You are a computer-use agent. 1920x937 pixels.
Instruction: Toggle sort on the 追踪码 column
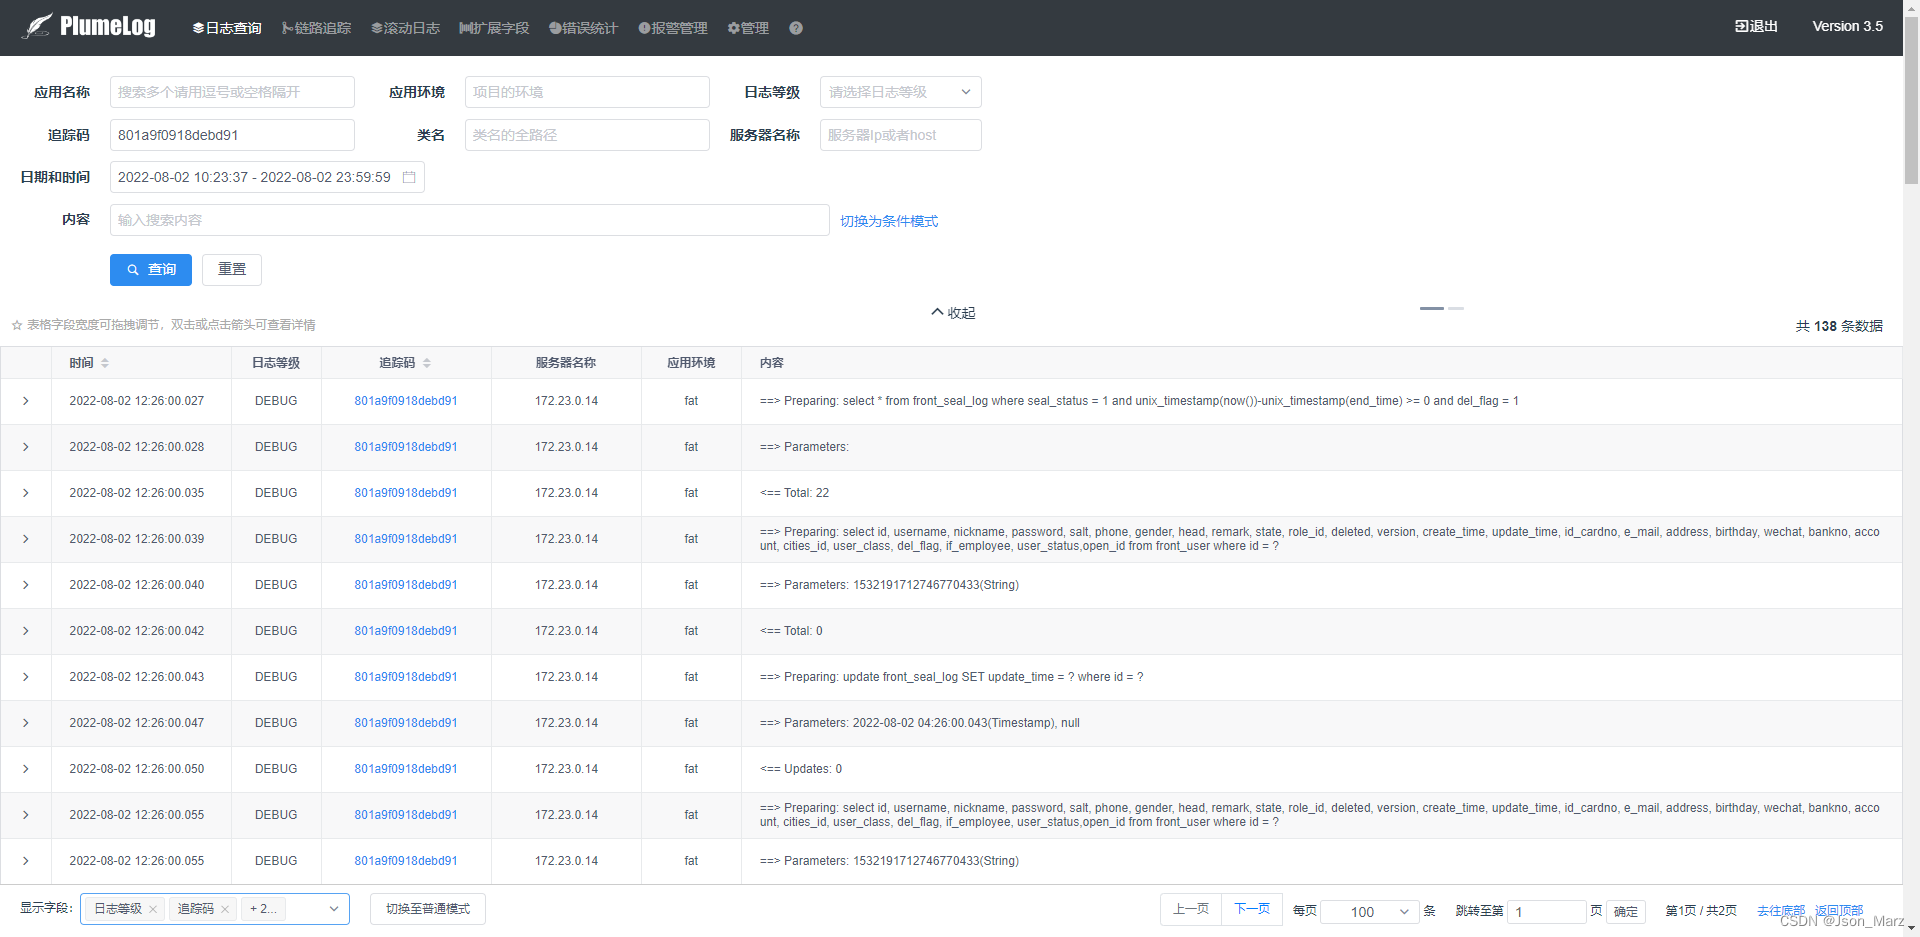click(428, 362)
